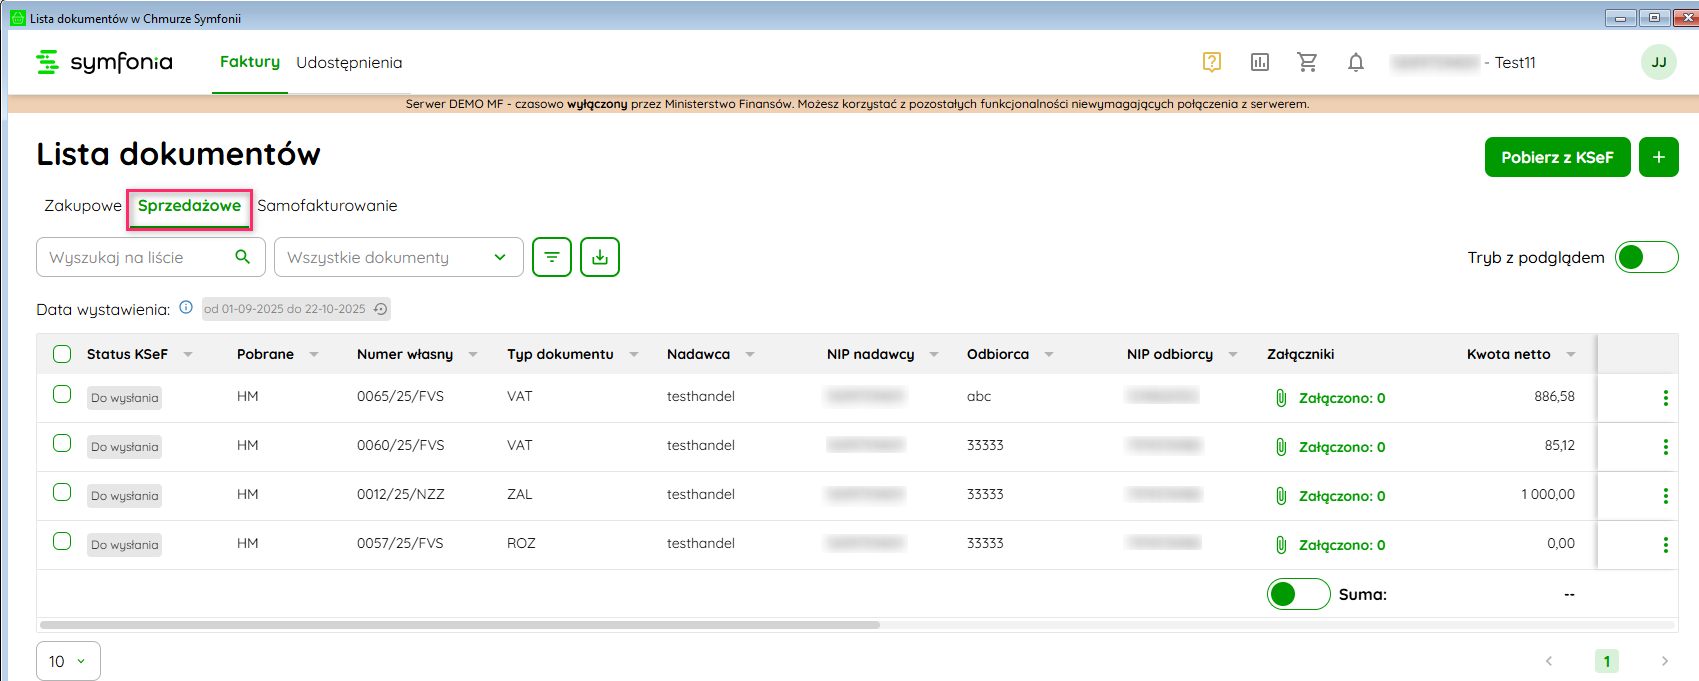The width and height of the screenshot is (1699, 681).
Task: Select checkbox for row 0012/25/NZZ
Action: pos(62,493)
